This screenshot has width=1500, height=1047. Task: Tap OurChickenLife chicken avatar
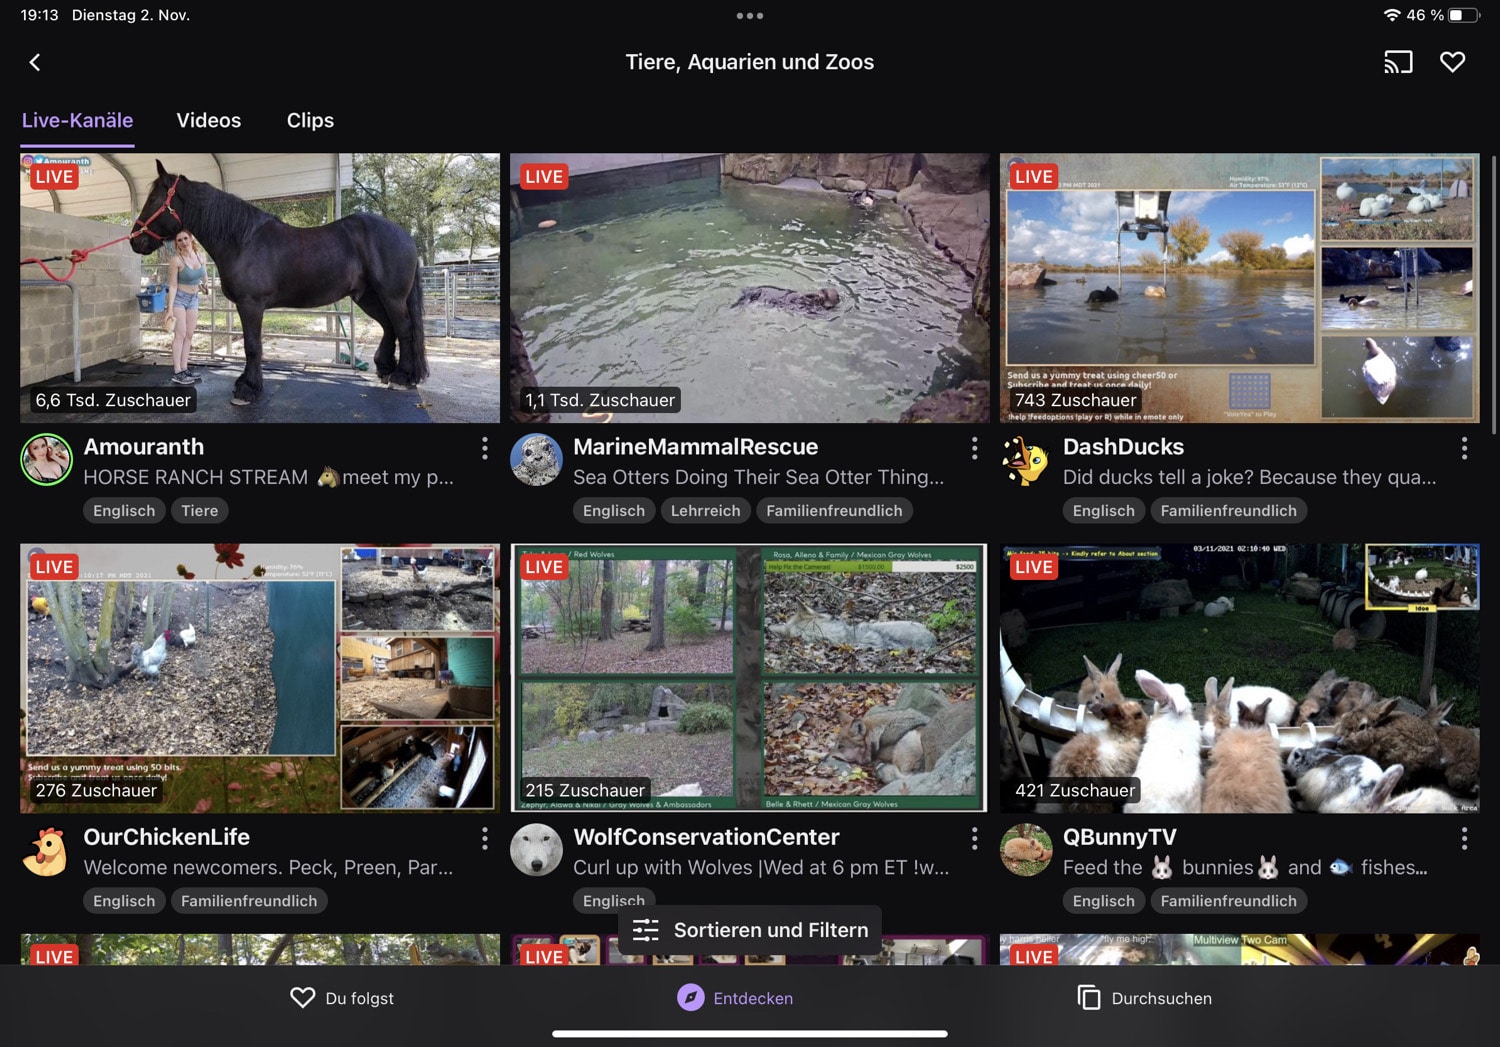click(x=46, y=850)
